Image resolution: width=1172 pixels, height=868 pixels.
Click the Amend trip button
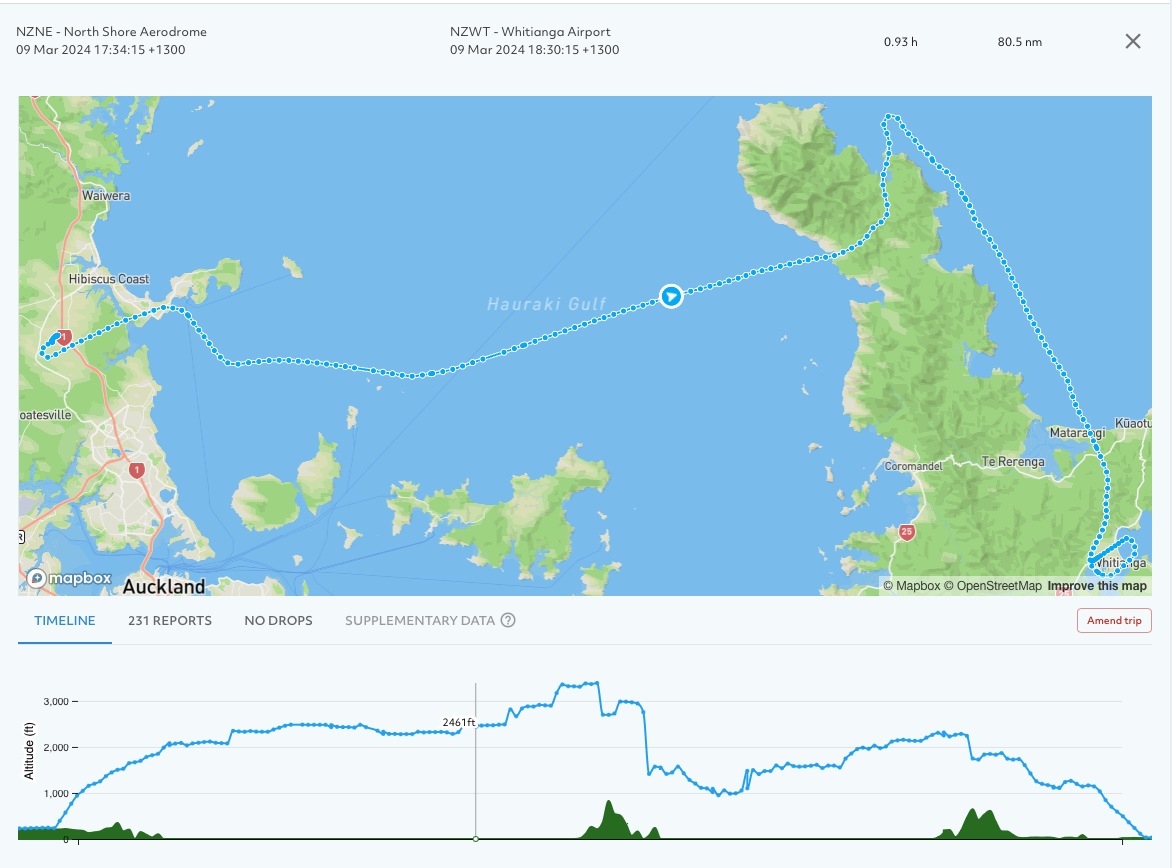click(x=1113, y=620)
